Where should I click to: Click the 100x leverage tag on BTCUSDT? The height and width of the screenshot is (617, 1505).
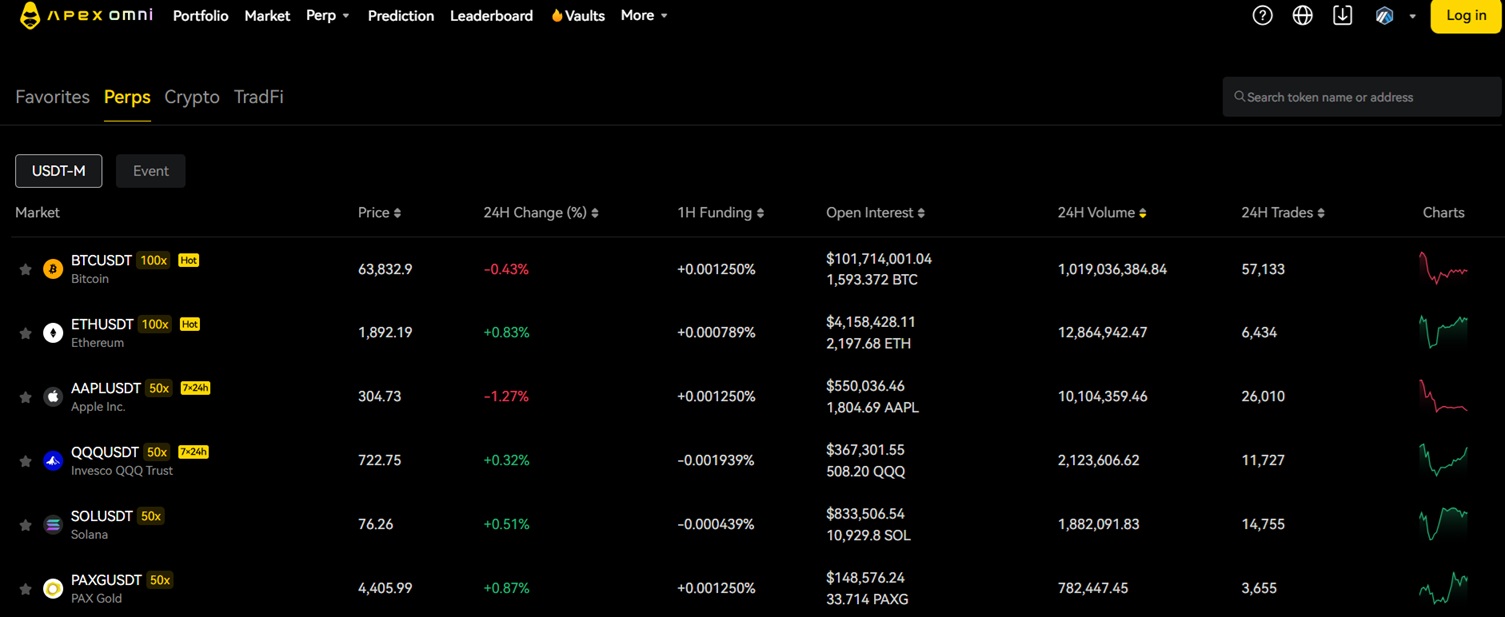coord(153,260)
